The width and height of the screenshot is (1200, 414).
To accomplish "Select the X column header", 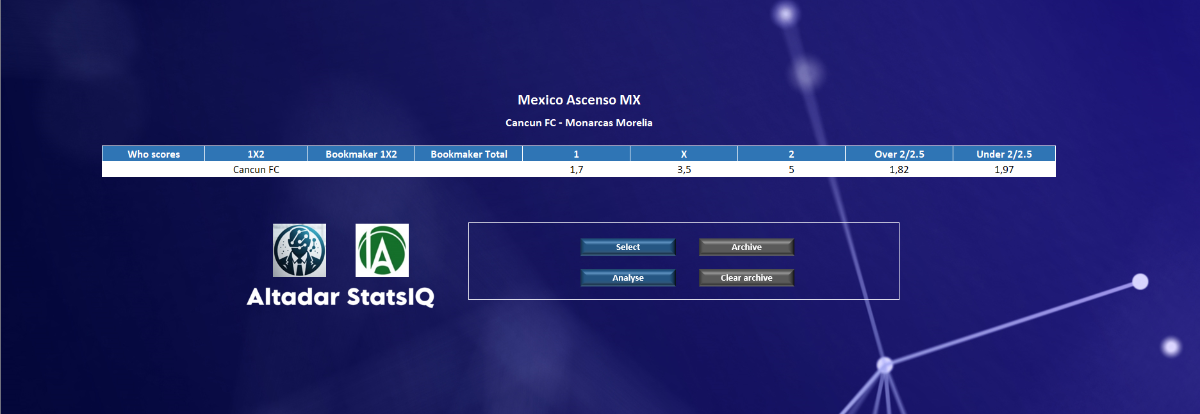I will 684,154.
